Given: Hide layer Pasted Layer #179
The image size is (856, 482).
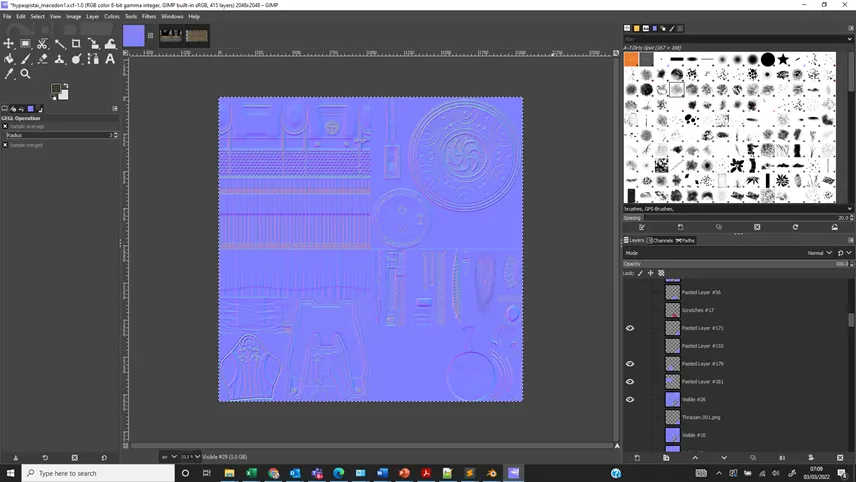Looking at the screenshot, I should coord(630,364).
